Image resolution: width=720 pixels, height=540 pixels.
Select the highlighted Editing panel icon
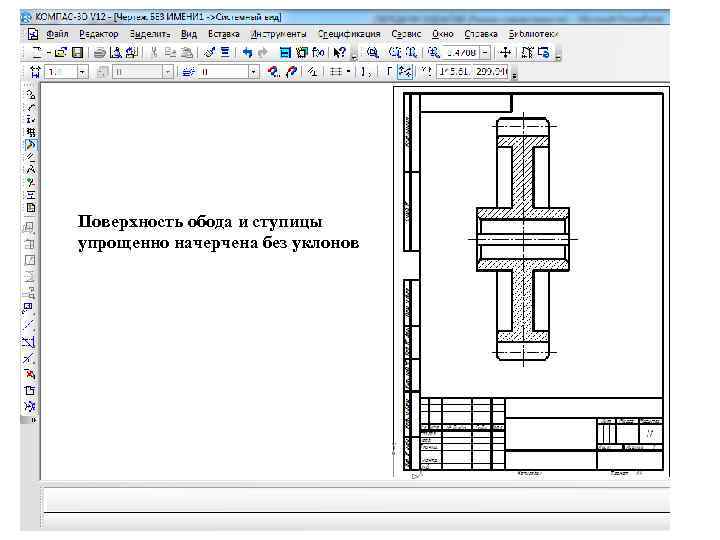tap(31, 145)
